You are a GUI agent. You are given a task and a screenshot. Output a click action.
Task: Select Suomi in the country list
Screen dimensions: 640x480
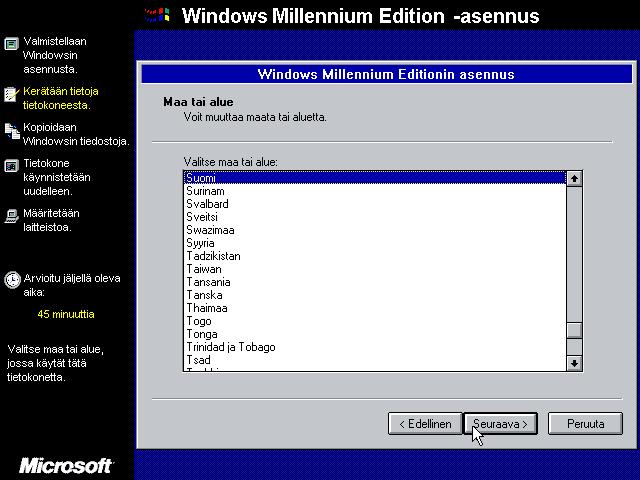[x=375, y=178]
